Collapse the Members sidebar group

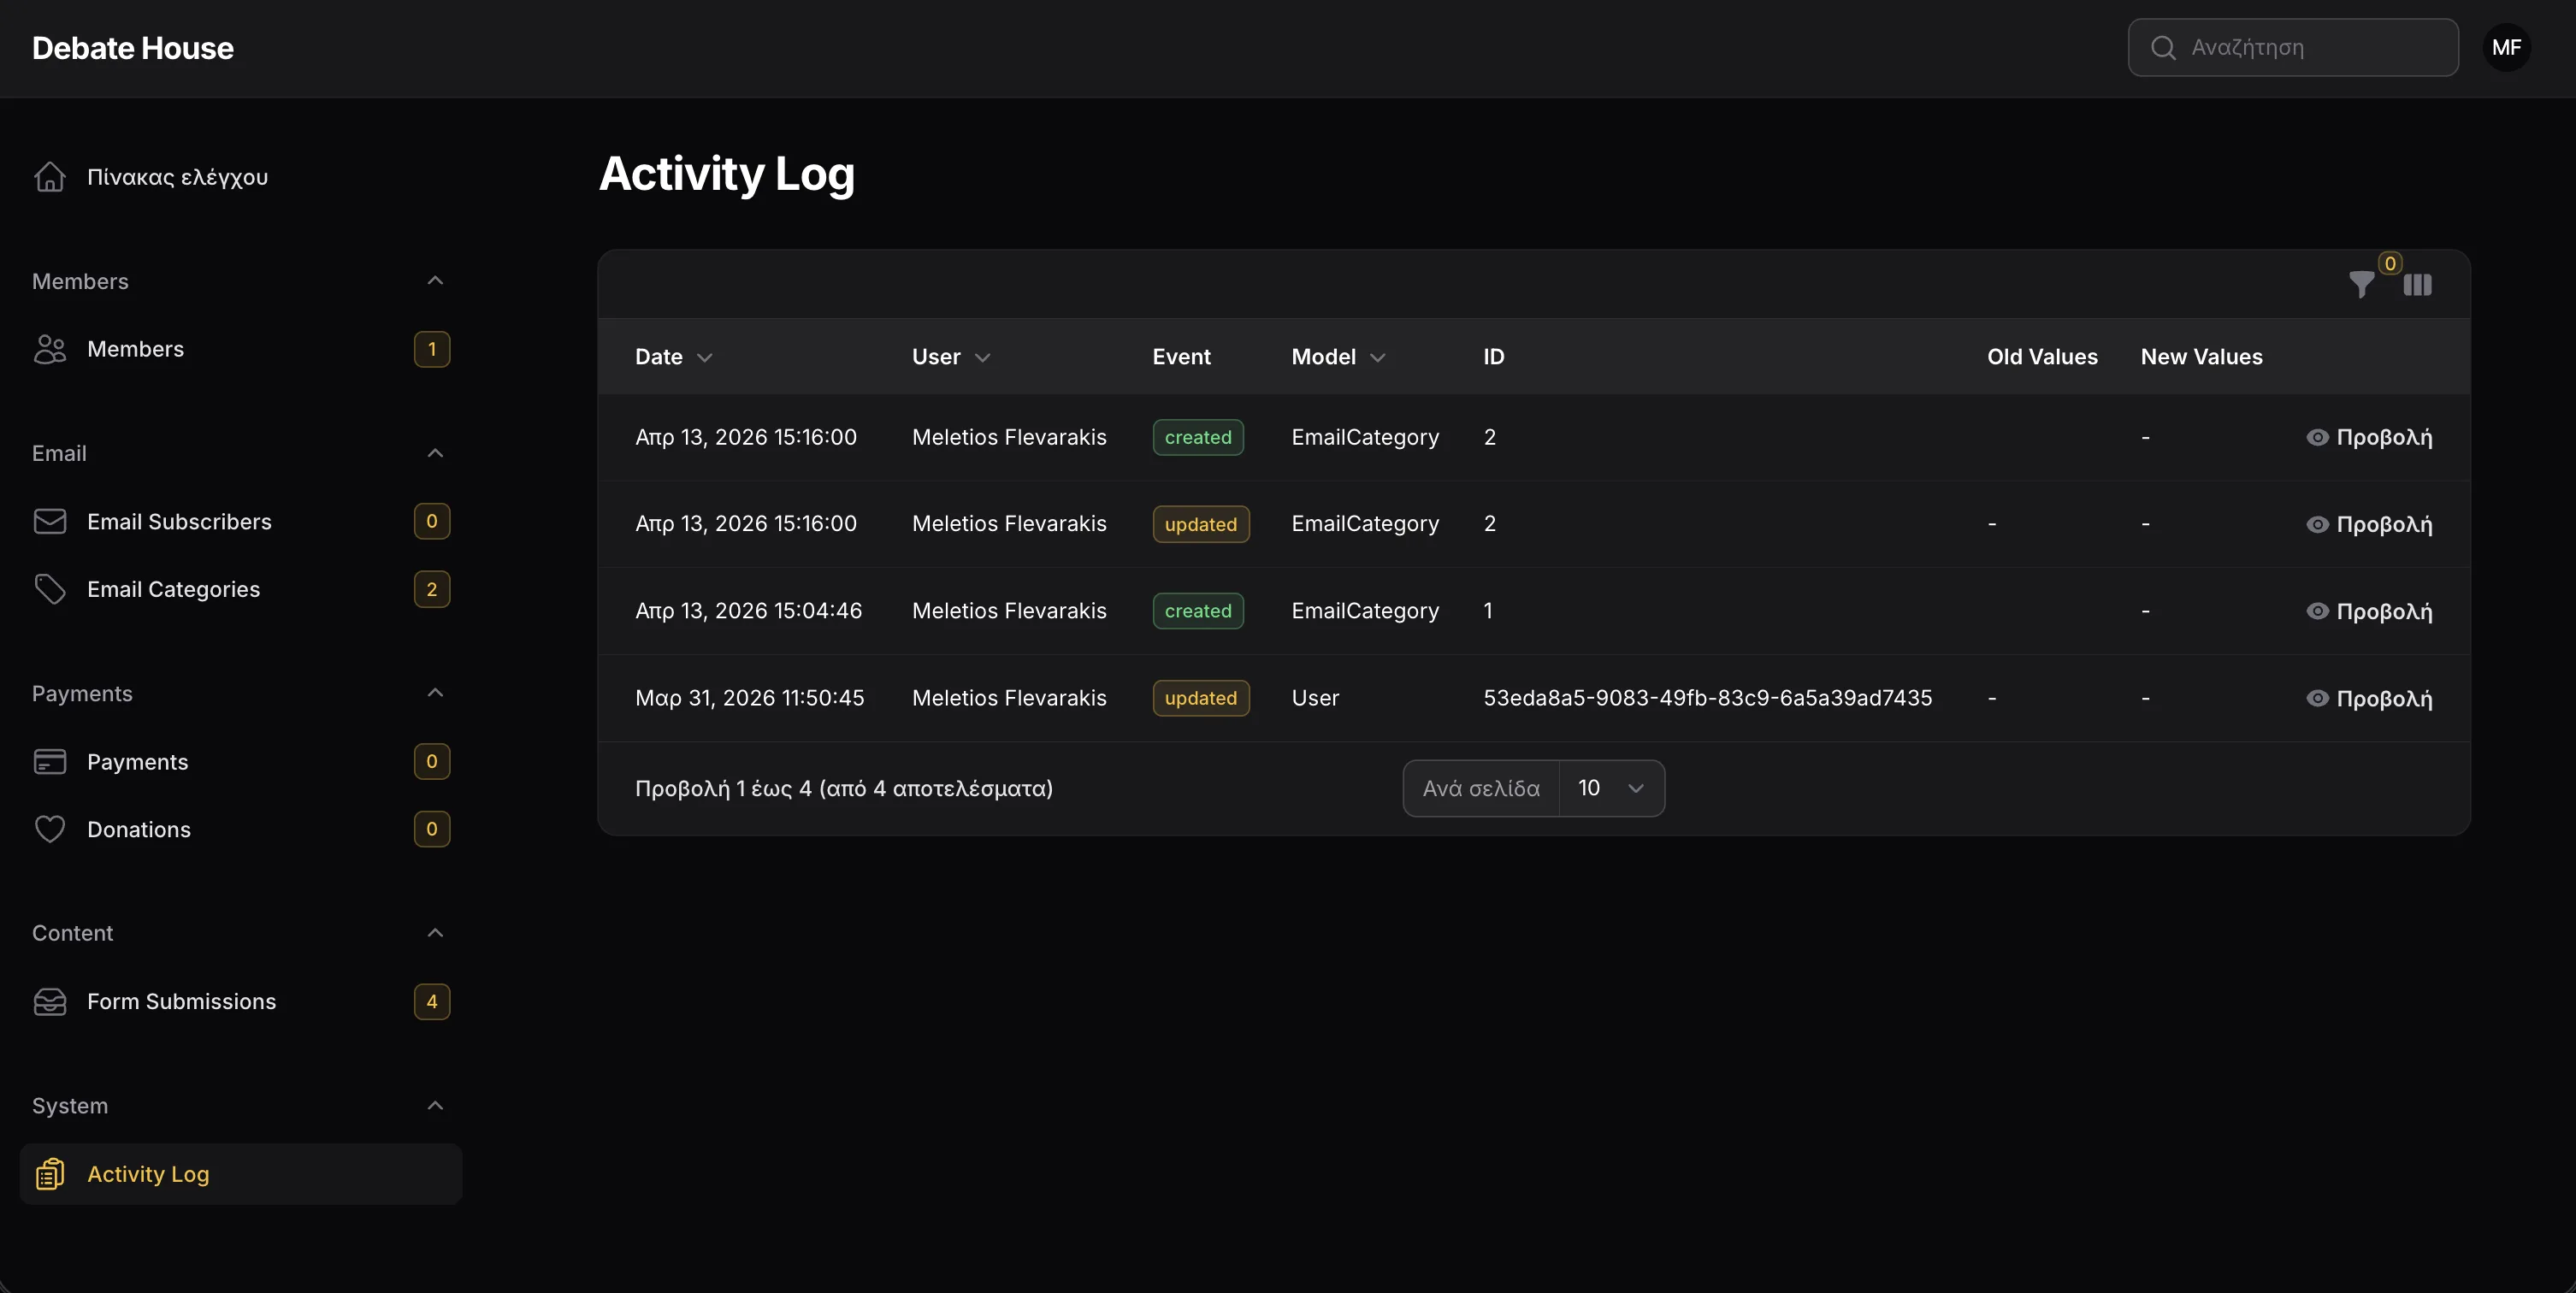tap(435, 281)
